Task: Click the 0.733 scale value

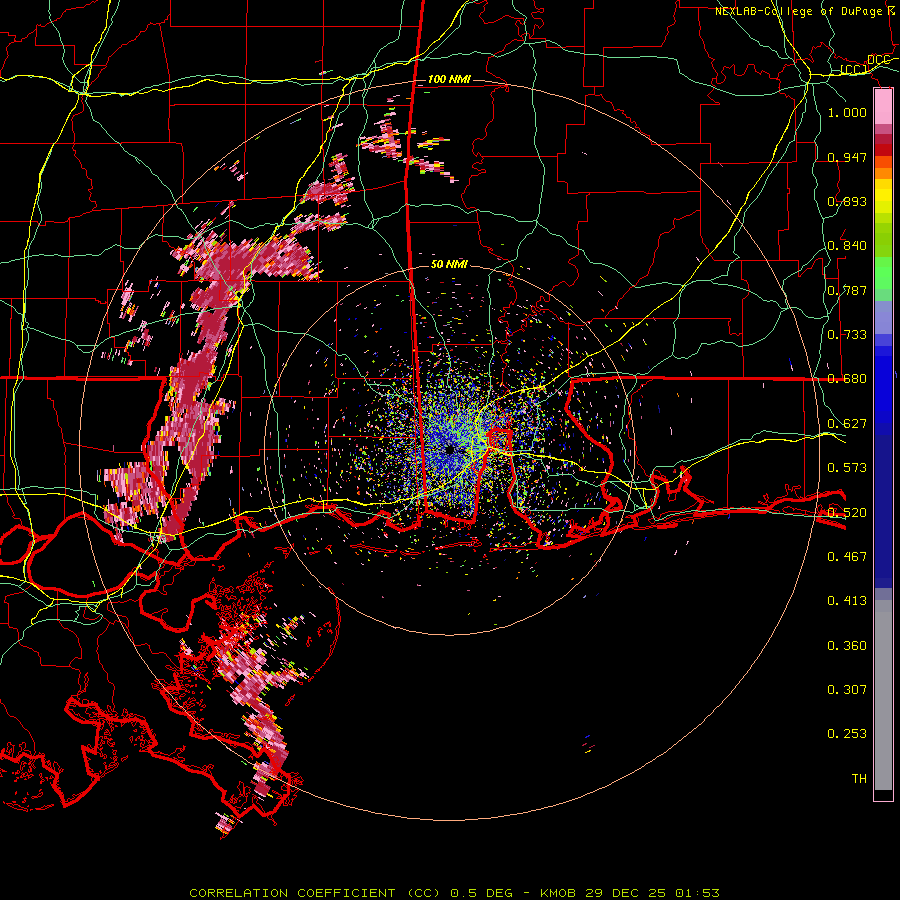Action: (847, 334)
